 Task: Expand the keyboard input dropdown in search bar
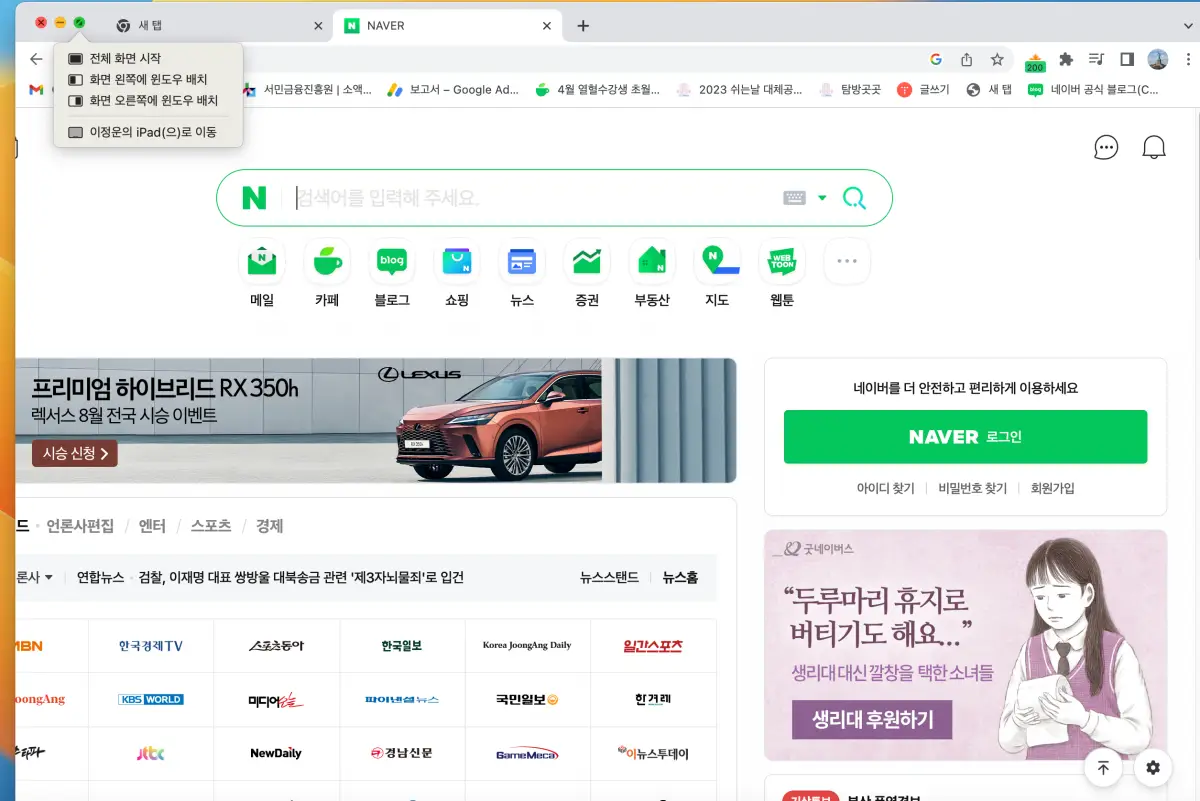[x=822, y=197]
